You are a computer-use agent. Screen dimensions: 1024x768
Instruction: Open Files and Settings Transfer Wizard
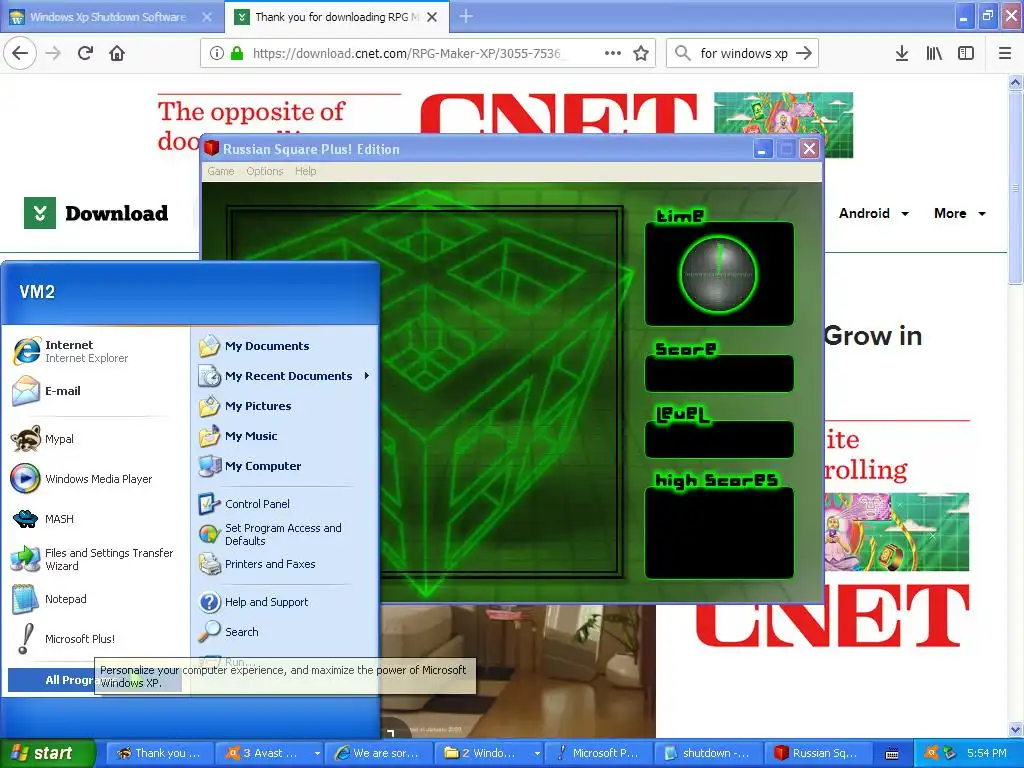[96, 559]
